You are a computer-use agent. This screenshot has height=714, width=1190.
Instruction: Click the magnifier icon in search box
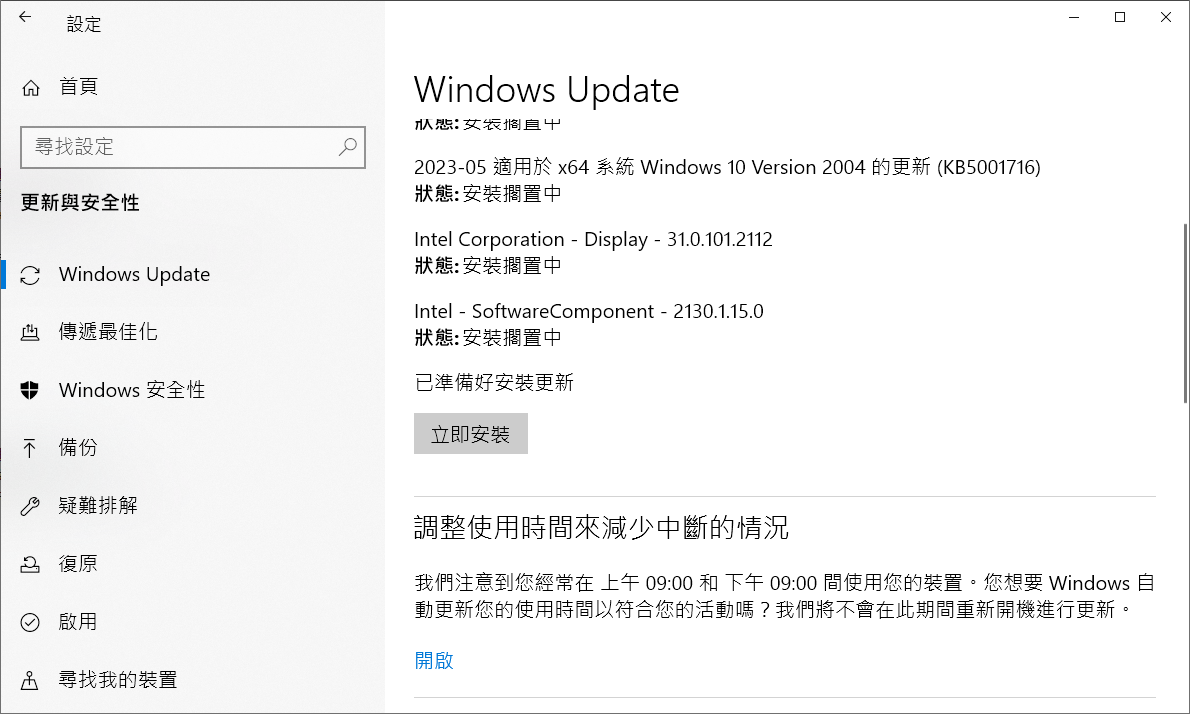click(x=347, y=147)
